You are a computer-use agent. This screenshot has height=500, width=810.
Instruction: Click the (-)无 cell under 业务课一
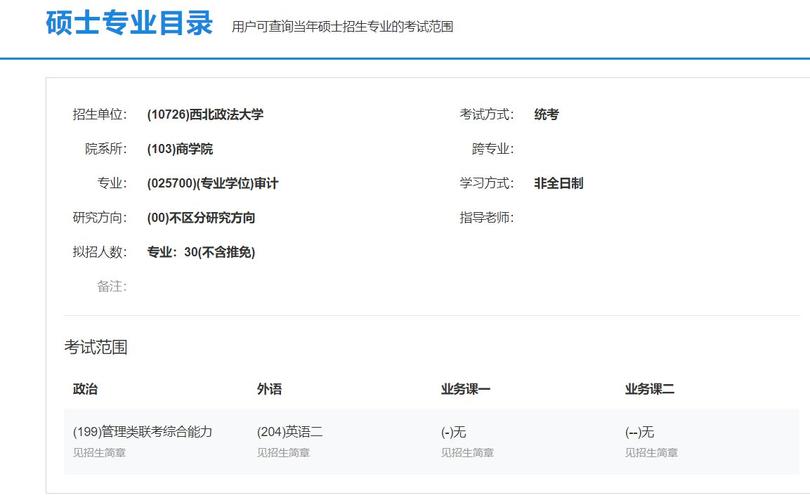click(454, 432)
